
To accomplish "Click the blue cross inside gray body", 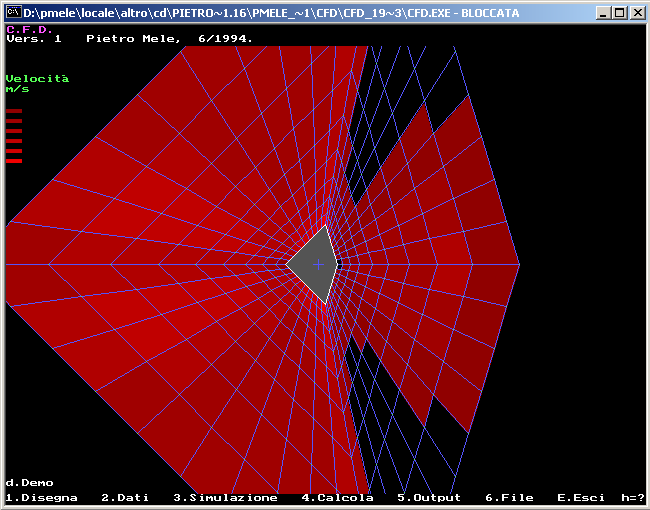I will 318,265.
